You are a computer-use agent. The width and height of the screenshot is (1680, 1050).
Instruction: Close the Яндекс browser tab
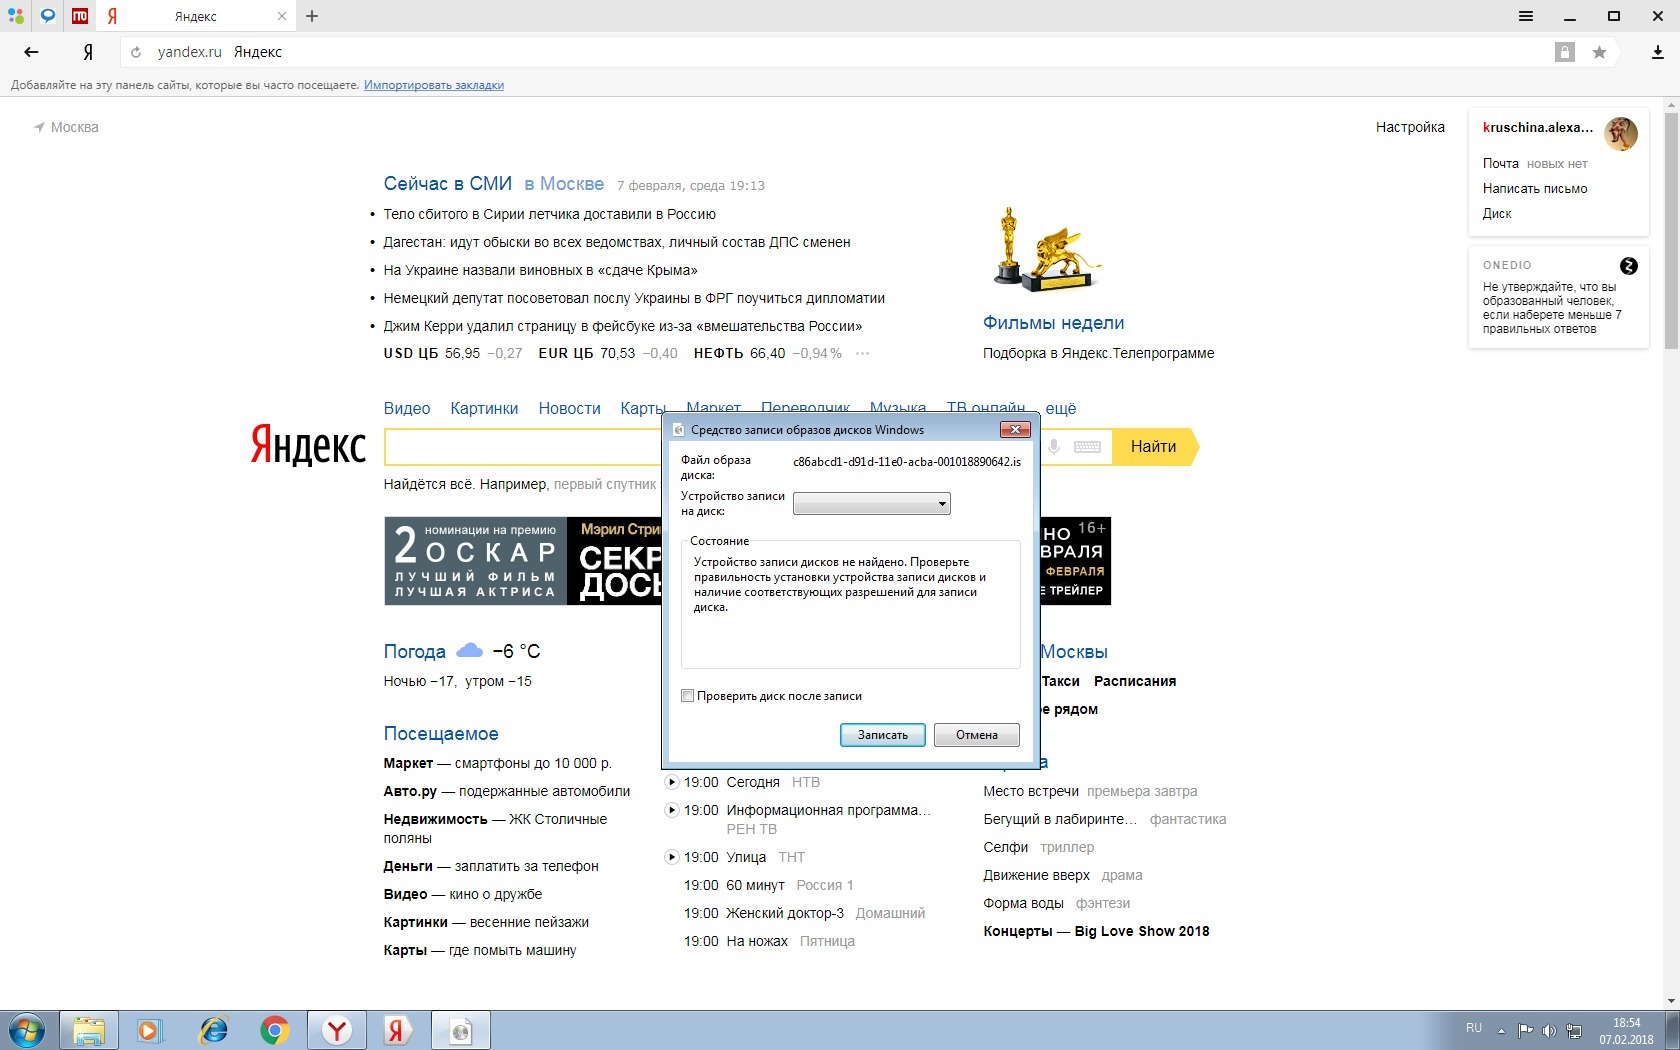[x=282, y=16]
